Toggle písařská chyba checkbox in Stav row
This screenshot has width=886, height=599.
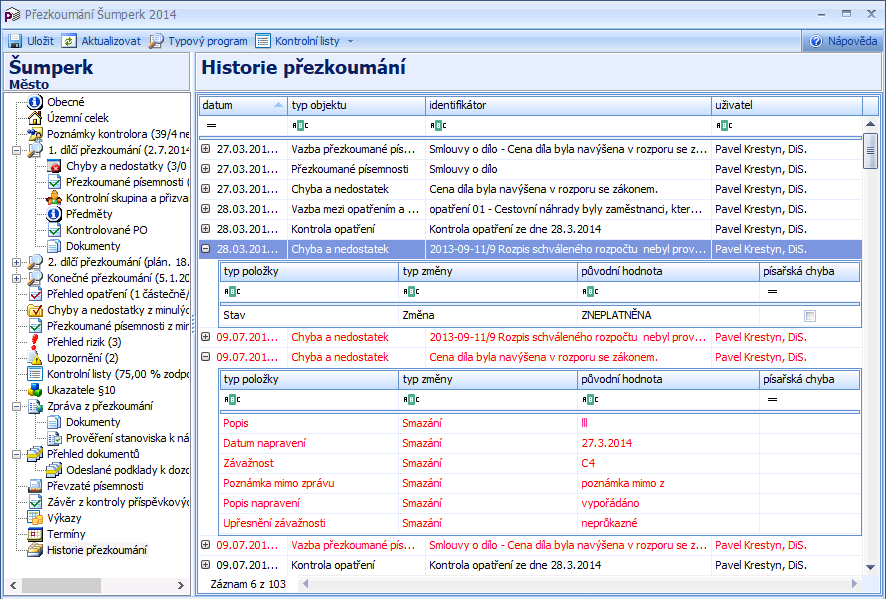810,316
